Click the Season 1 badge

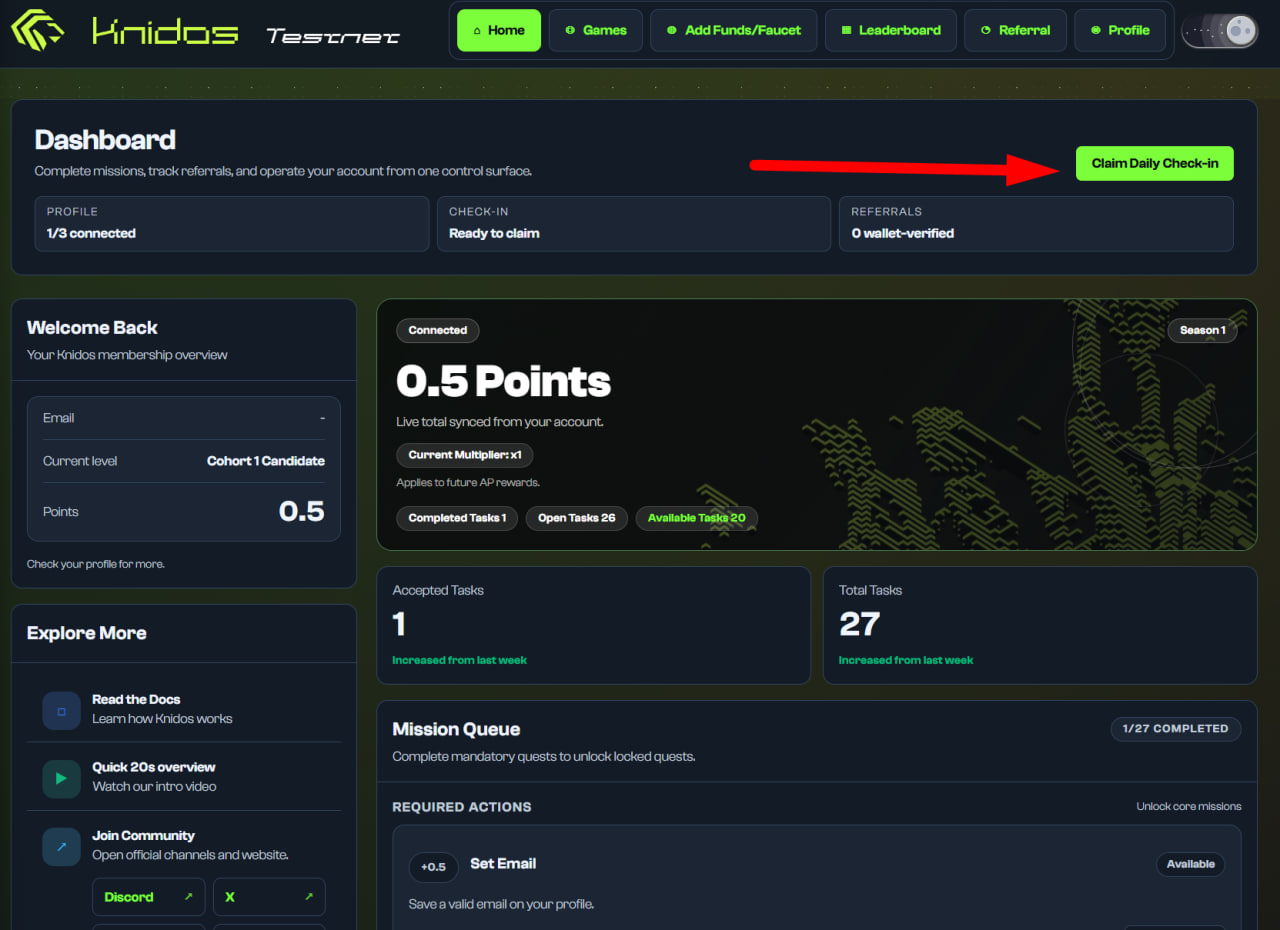pyautogui.click(x=1202, y=330)
